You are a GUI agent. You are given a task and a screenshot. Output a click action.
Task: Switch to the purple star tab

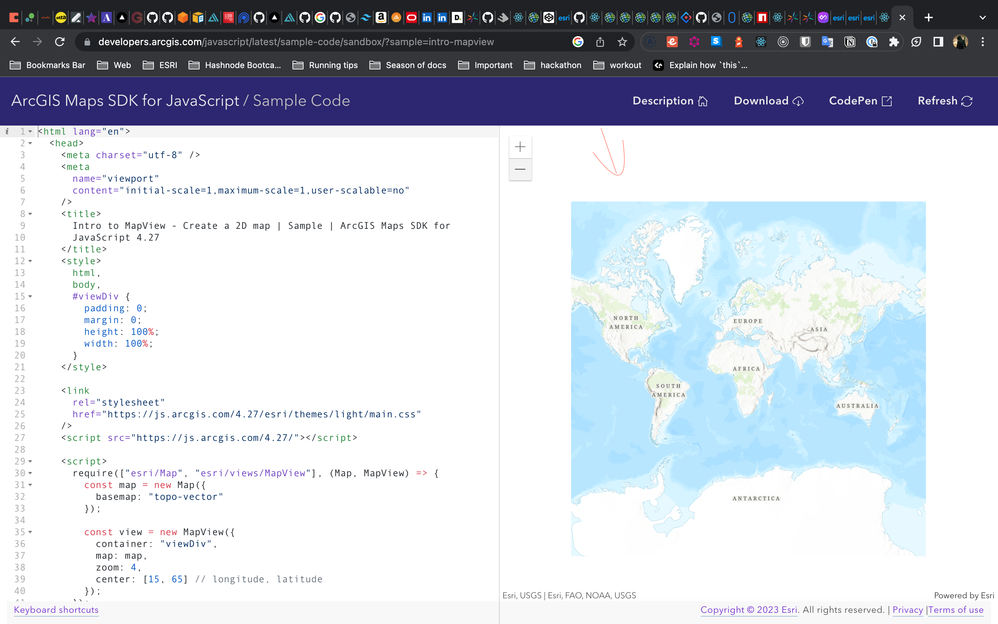coord(91,18)
